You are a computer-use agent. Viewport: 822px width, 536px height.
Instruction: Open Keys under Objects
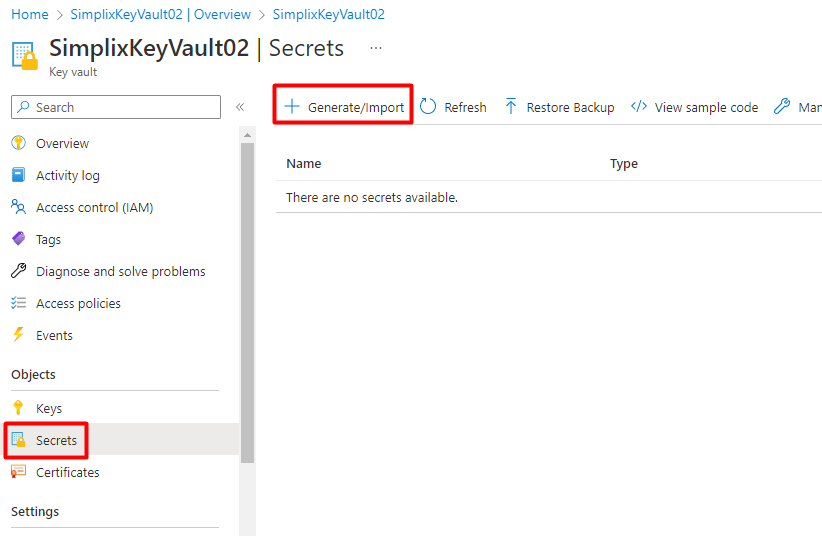click(49, 408)
